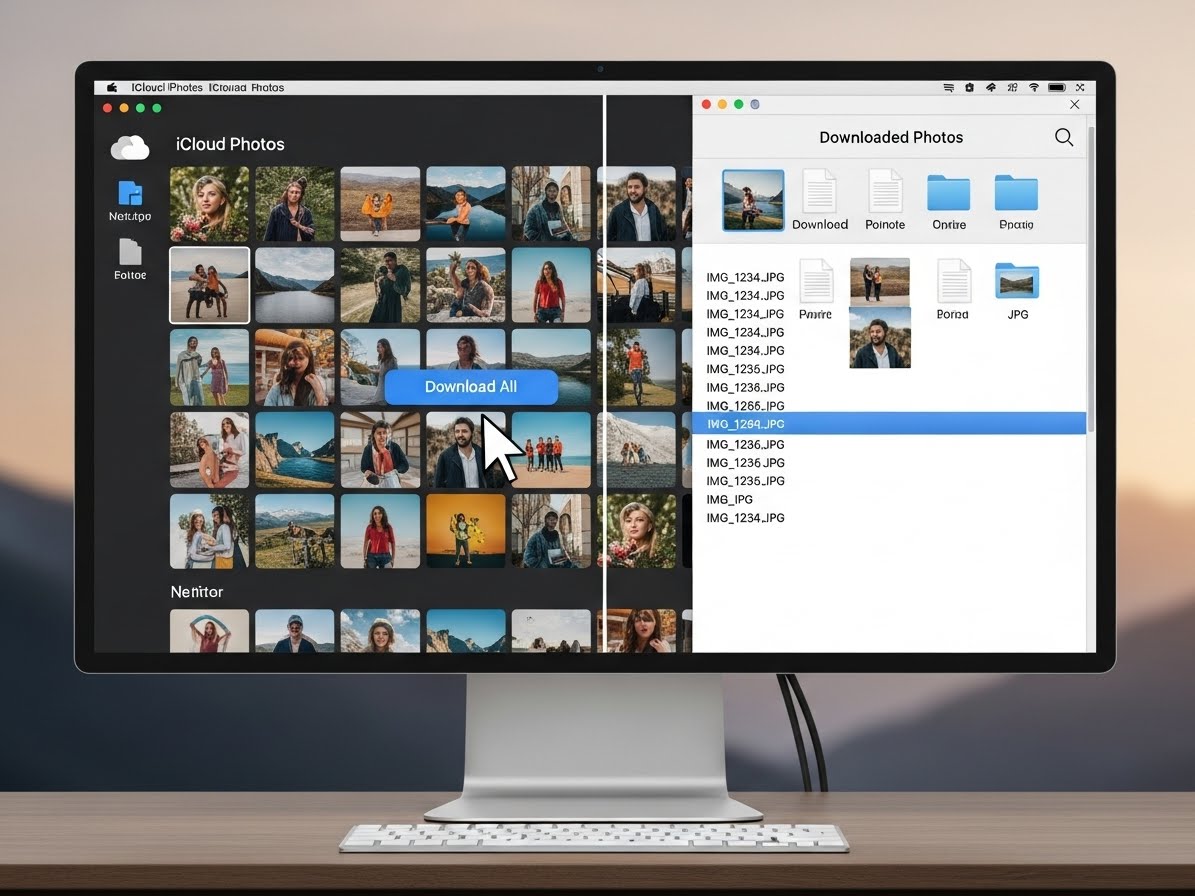The image size is (1195, 896).
Task: Select the highlighted couple-on-beach photo
Action: (210, 285)
